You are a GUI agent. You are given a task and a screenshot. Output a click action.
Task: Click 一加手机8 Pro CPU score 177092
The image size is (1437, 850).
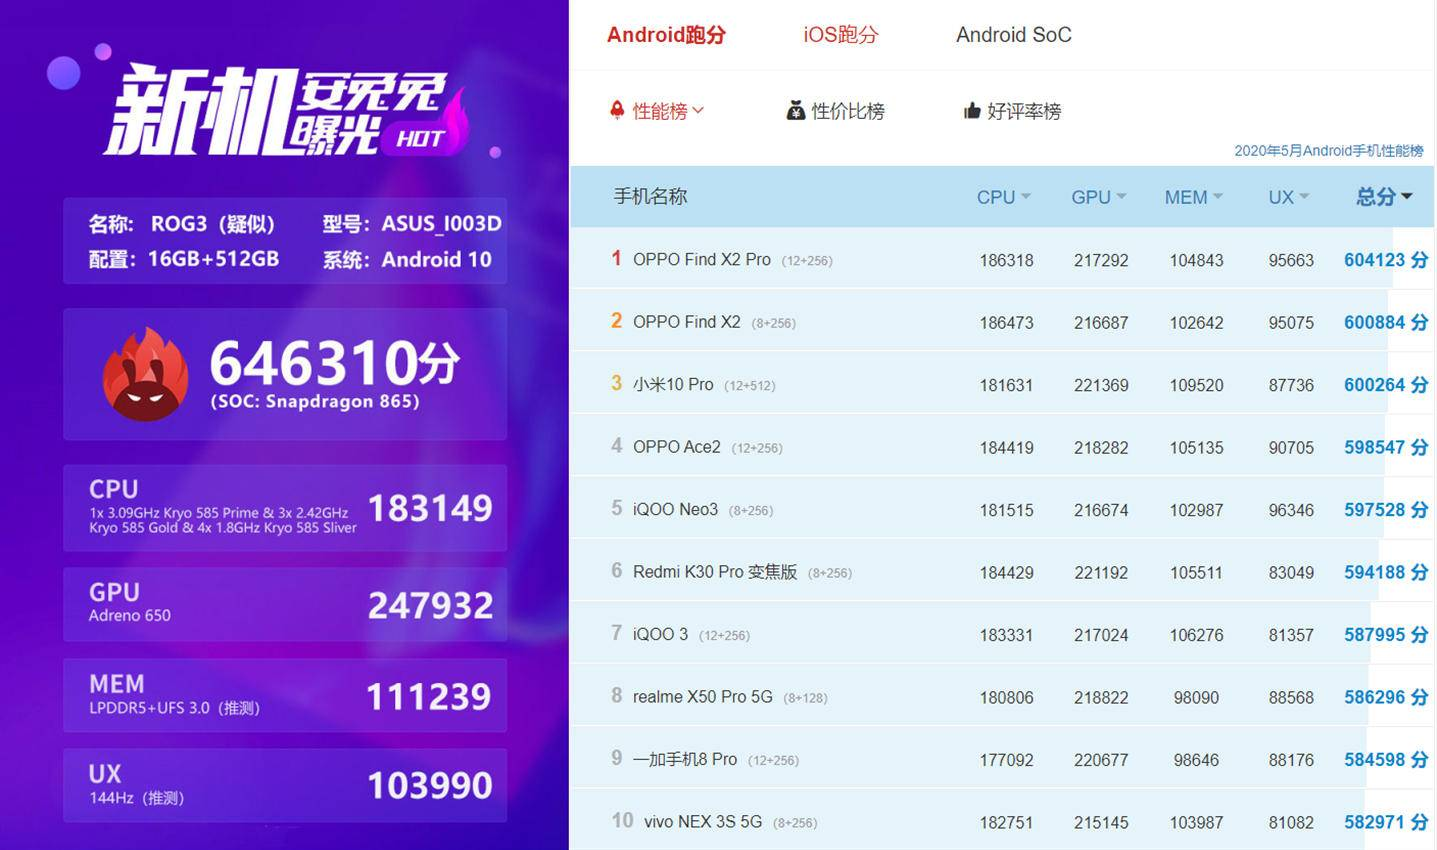click(x=1006, y=760)
